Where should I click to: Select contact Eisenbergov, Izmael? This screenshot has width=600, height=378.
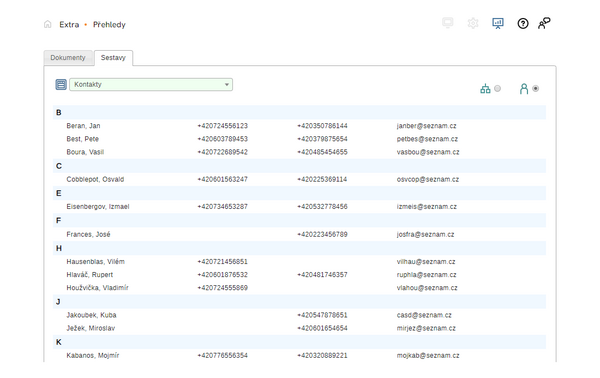(98, 207)
